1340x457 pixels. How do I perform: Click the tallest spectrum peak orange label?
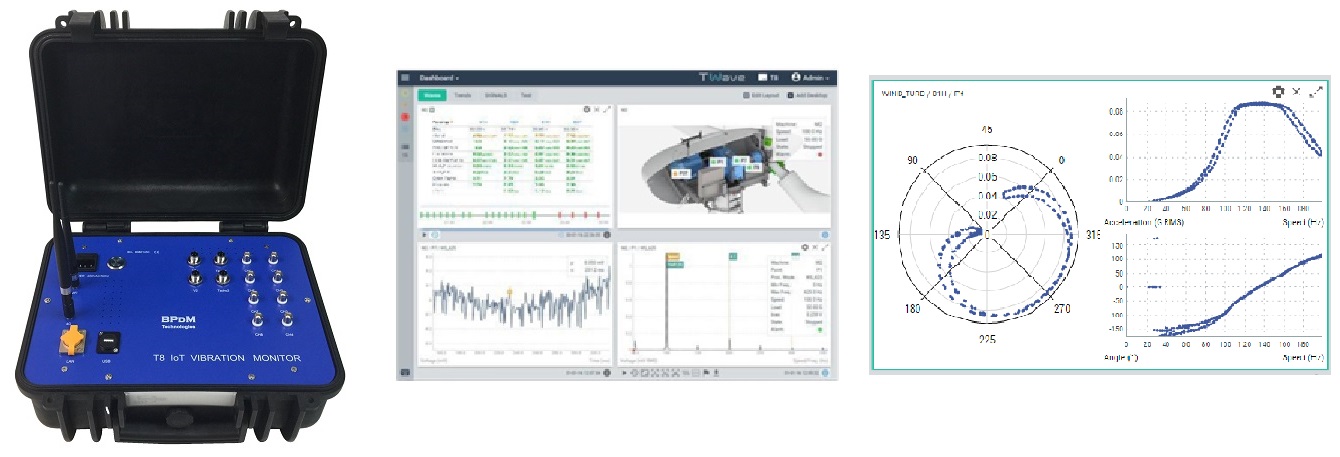pyautogui.click(x=673, y=256)
